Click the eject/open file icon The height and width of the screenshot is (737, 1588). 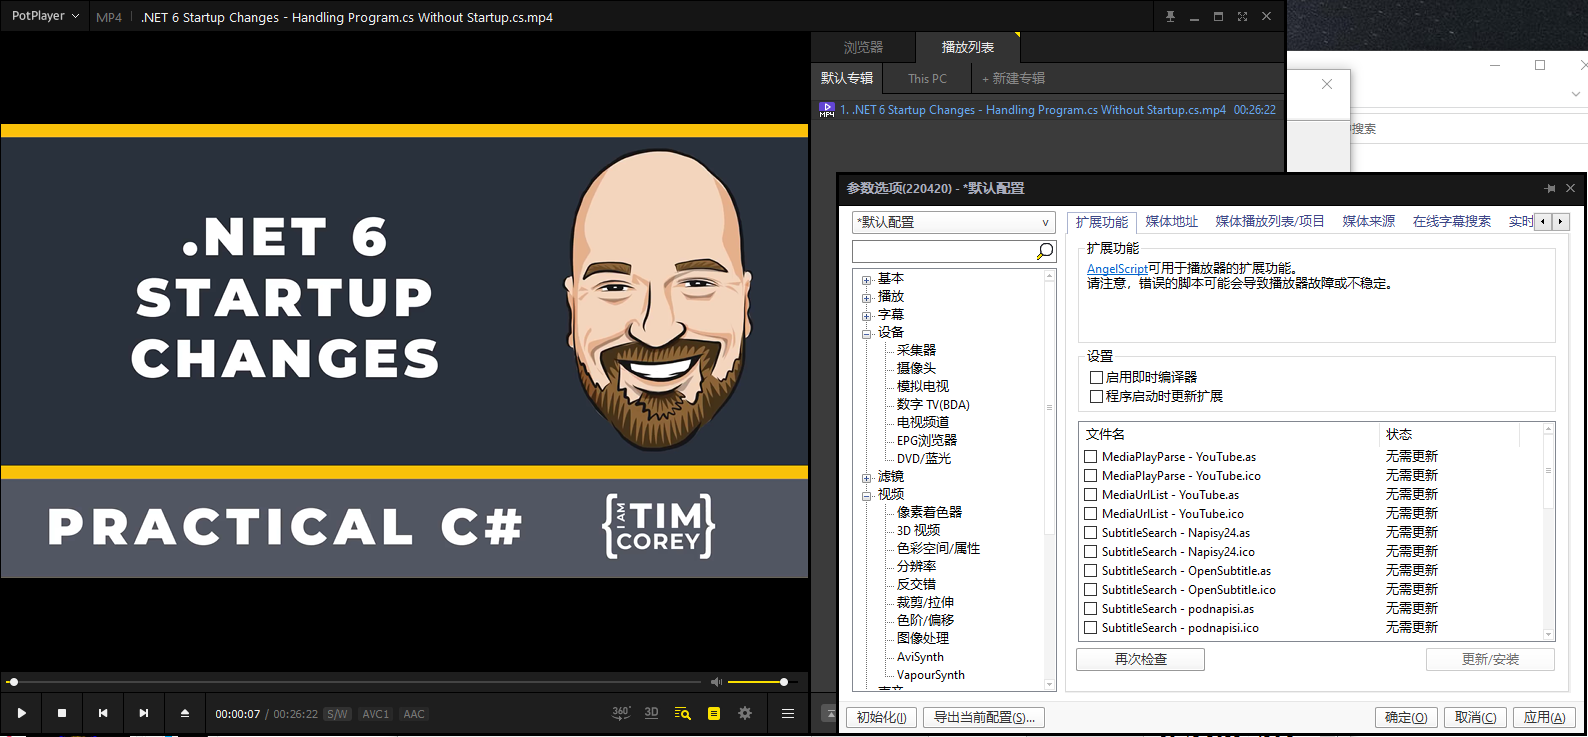tap(185, 713)
